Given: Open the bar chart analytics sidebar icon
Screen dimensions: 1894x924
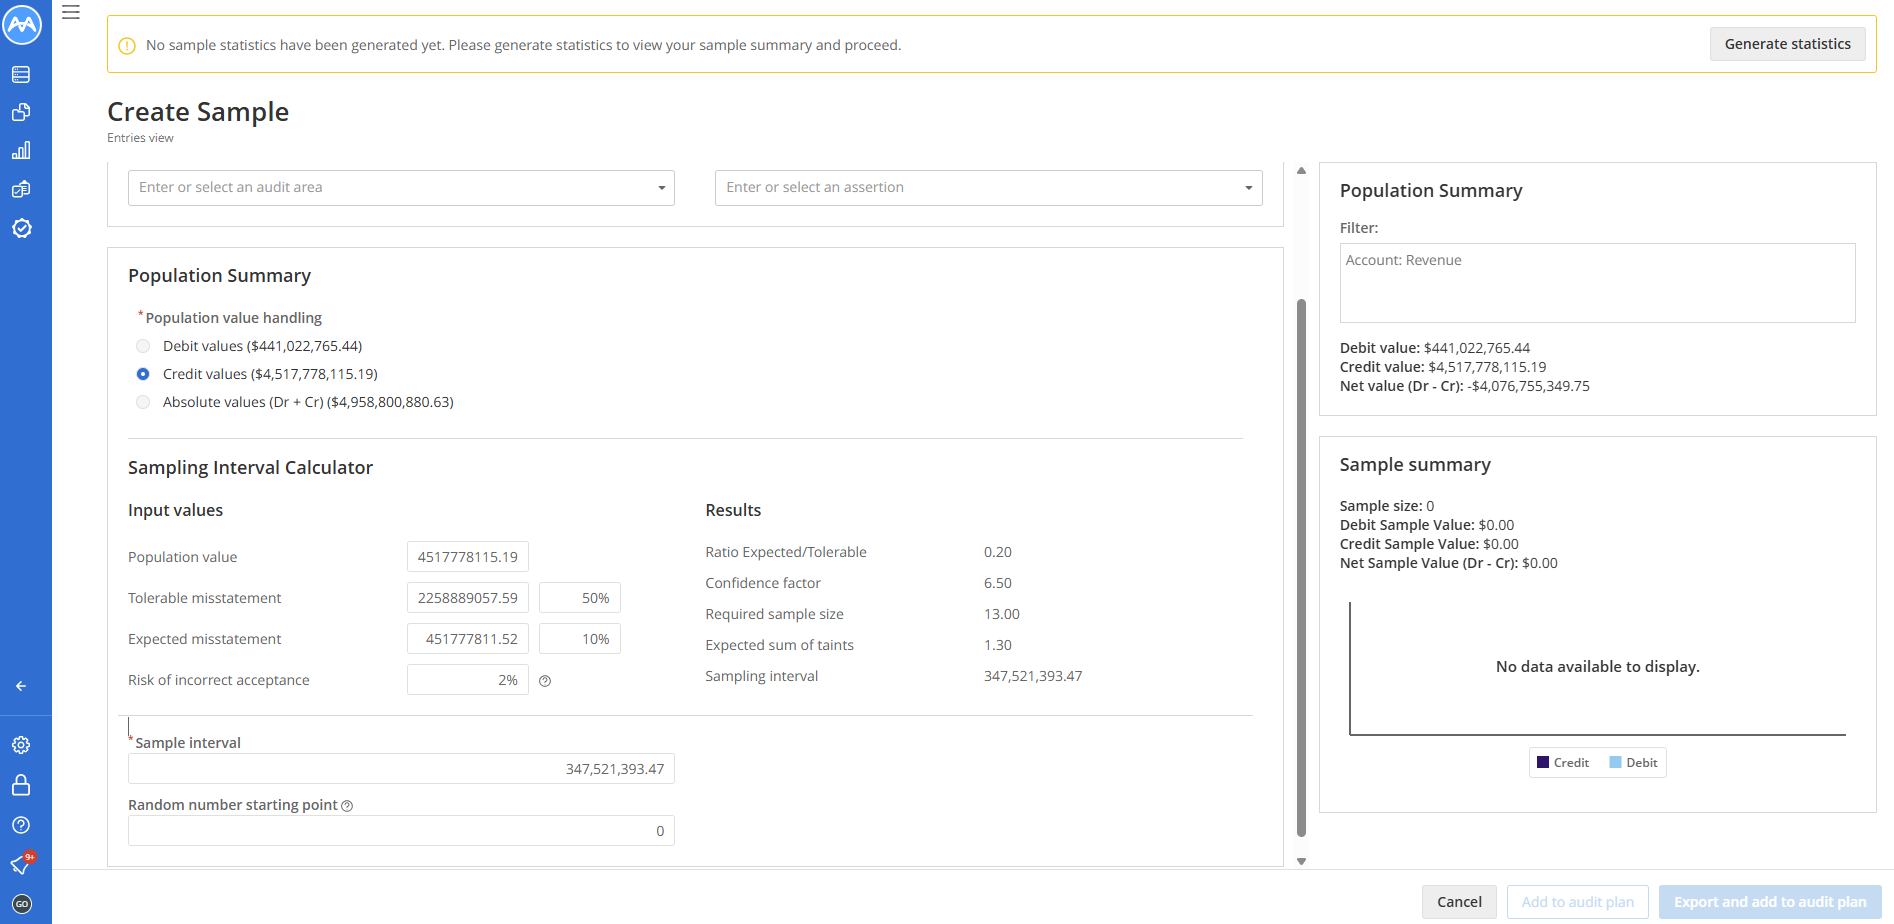Looking at the screenshot, I should pyautogui.click(x=21, y=151).
